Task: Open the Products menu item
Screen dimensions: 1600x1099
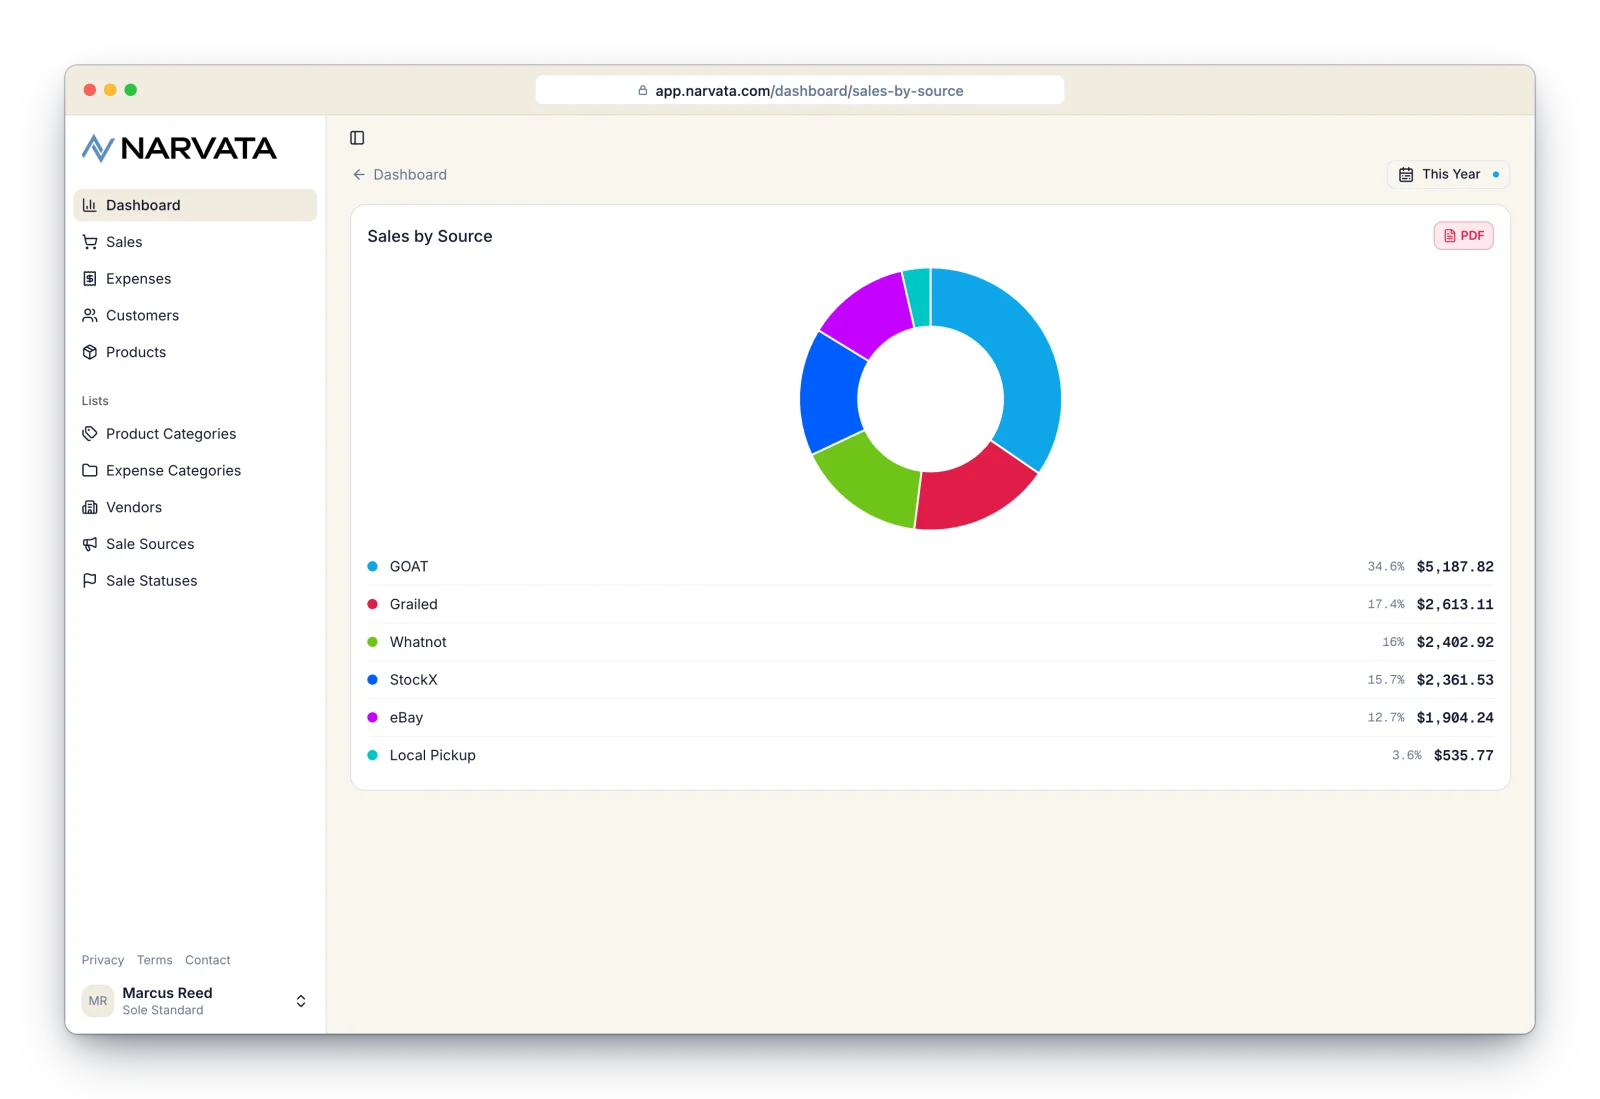Action: (x=195, y=352)
